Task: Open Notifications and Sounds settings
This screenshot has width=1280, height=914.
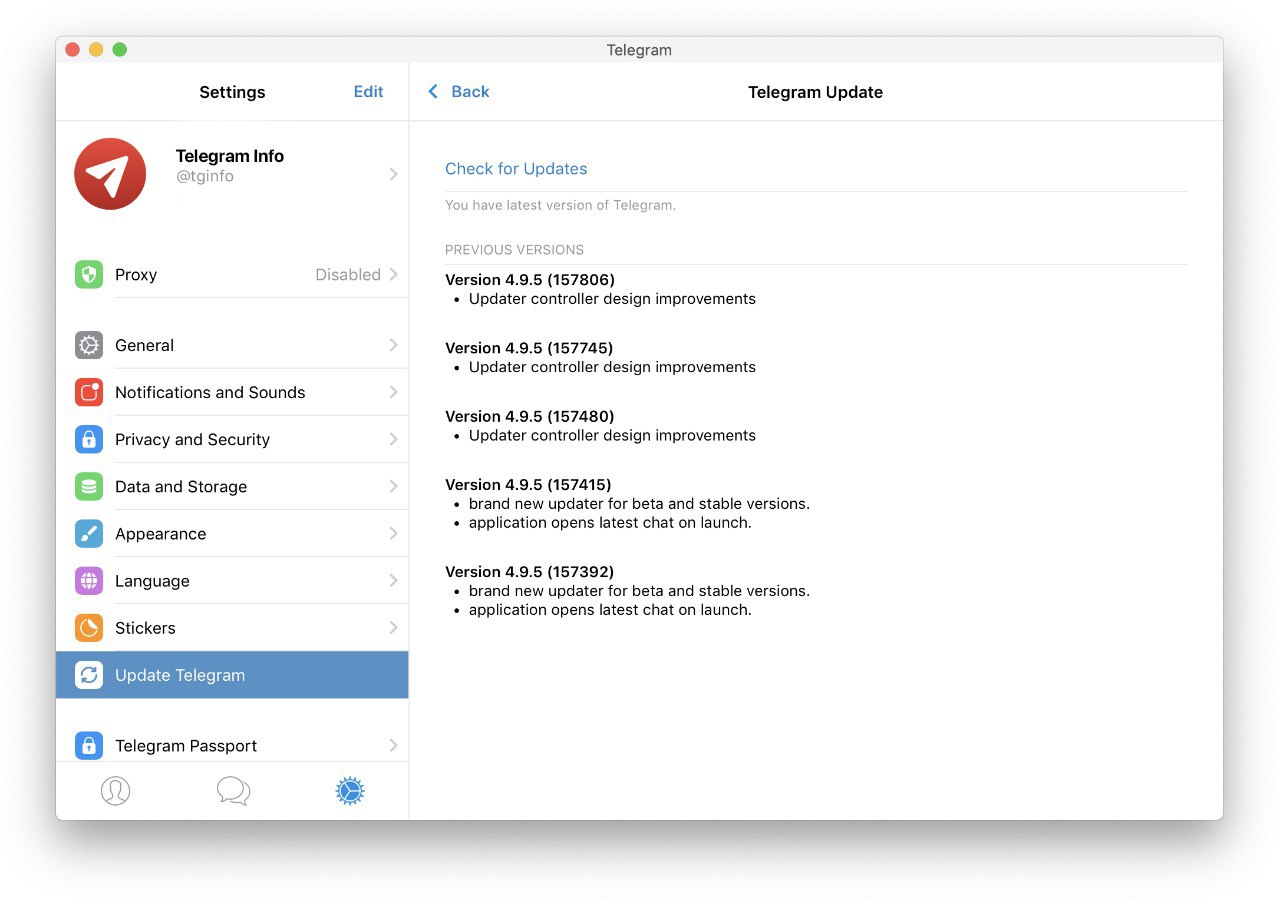Action: click(232, 392)
